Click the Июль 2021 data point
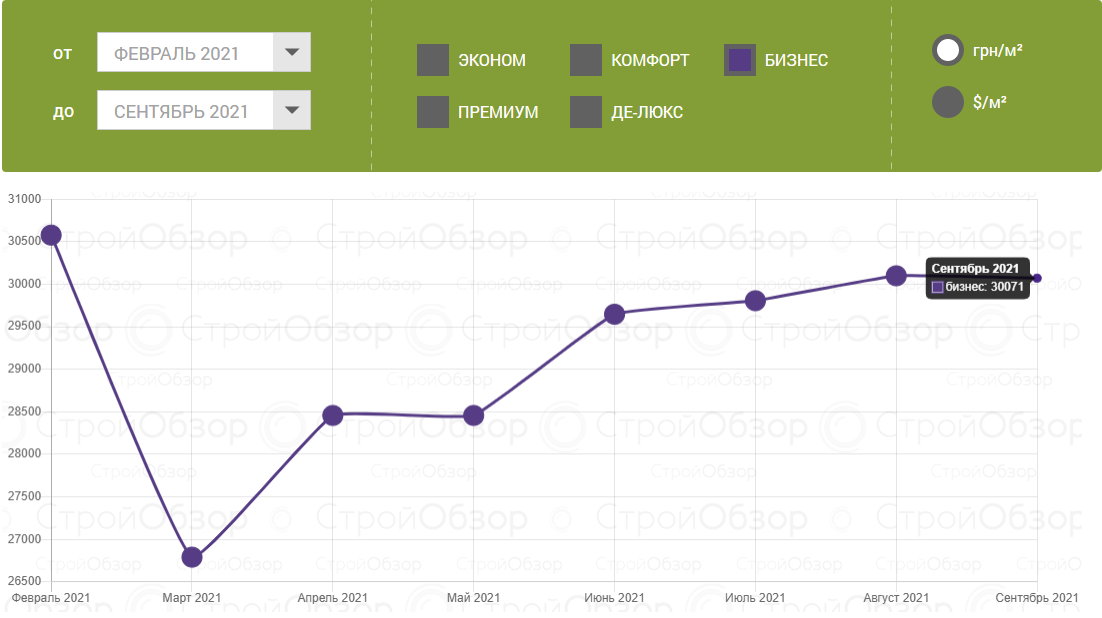Image resolution: width=1102 pixels, height=618 pixels. (x=756, y=301)
